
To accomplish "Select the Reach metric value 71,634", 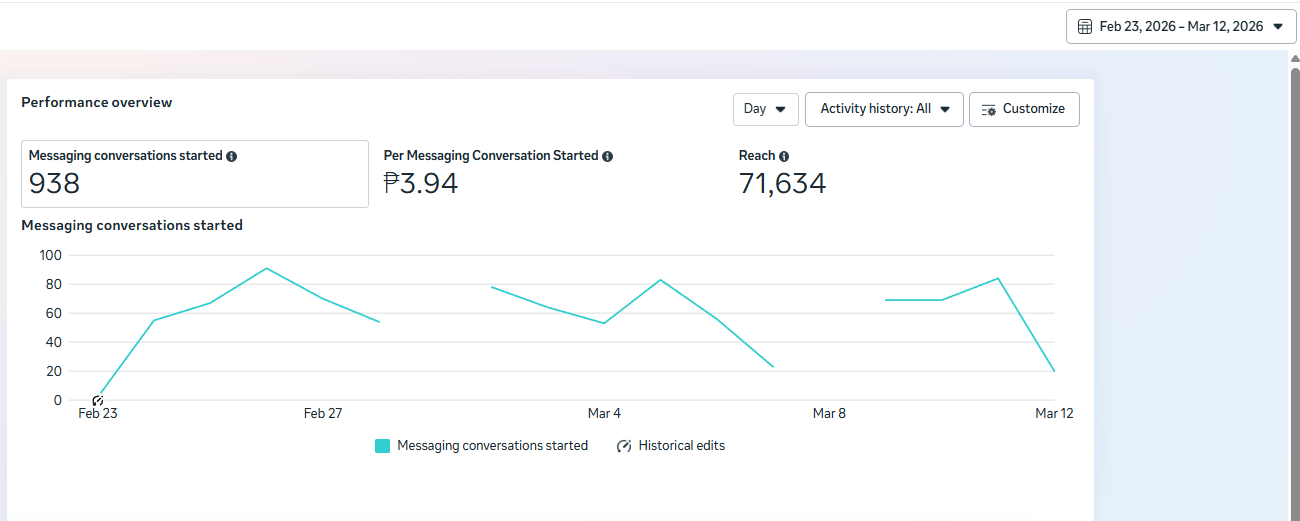I will tap(782, 184).
